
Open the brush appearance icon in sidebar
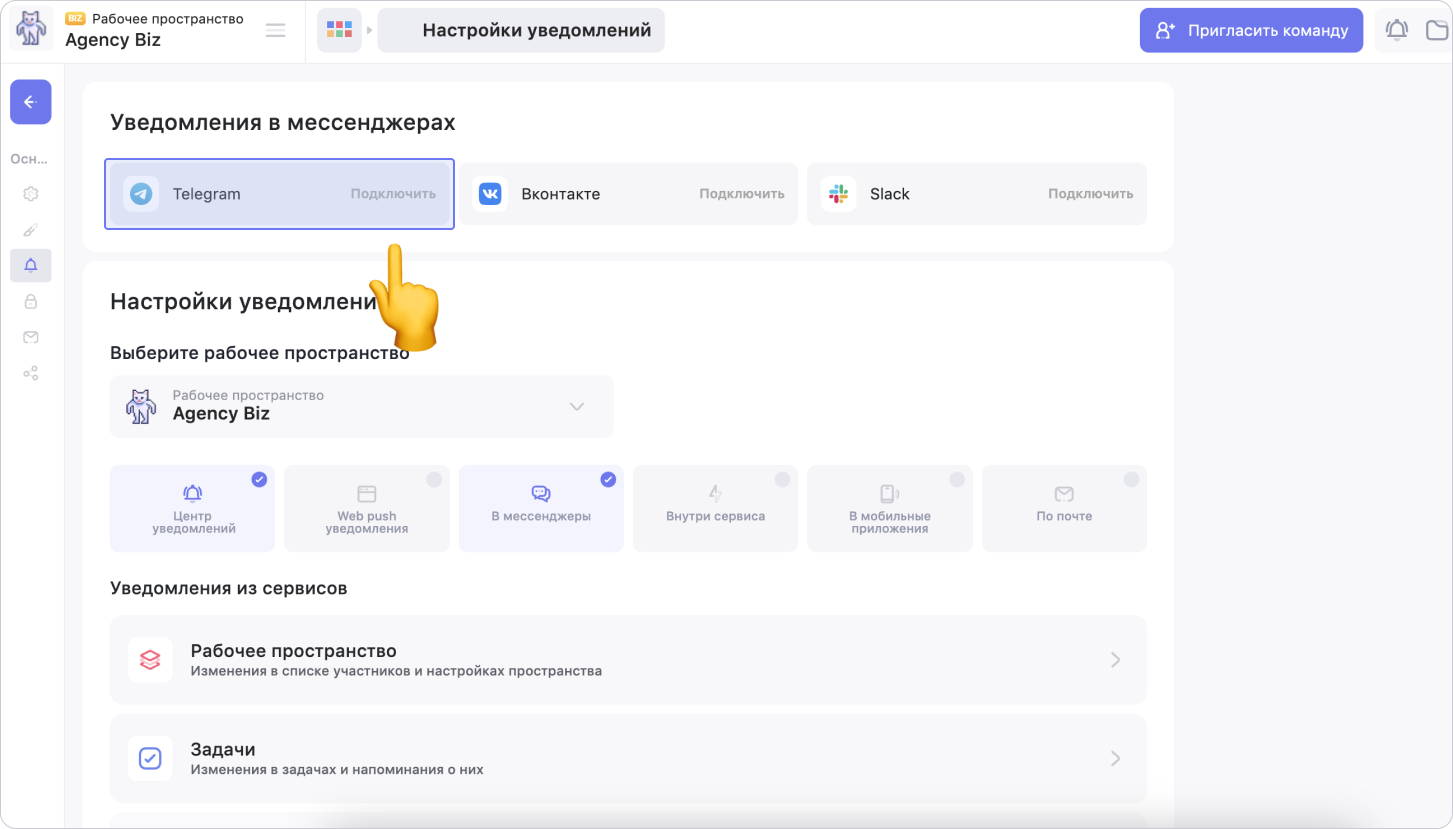pos(30,230)
